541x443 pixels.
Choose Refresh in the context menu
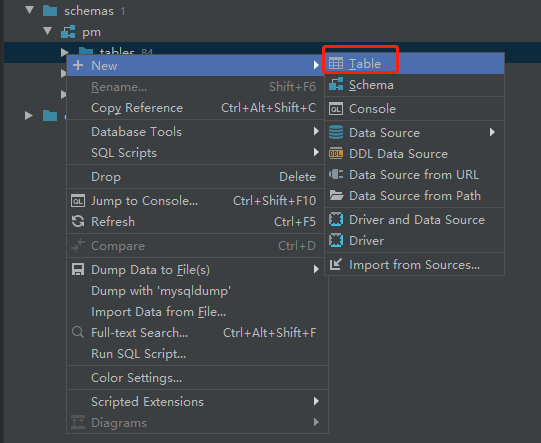(196, 222)
